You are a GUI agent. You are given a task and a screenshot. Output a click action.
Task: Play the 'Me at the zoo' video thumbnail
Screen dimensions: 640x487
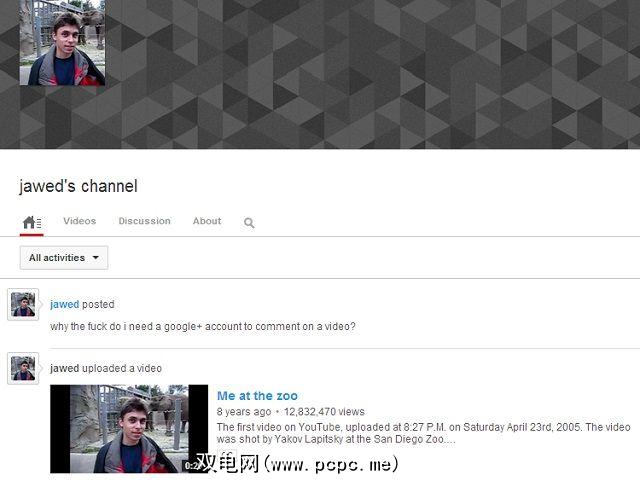(x=129, y=429)
